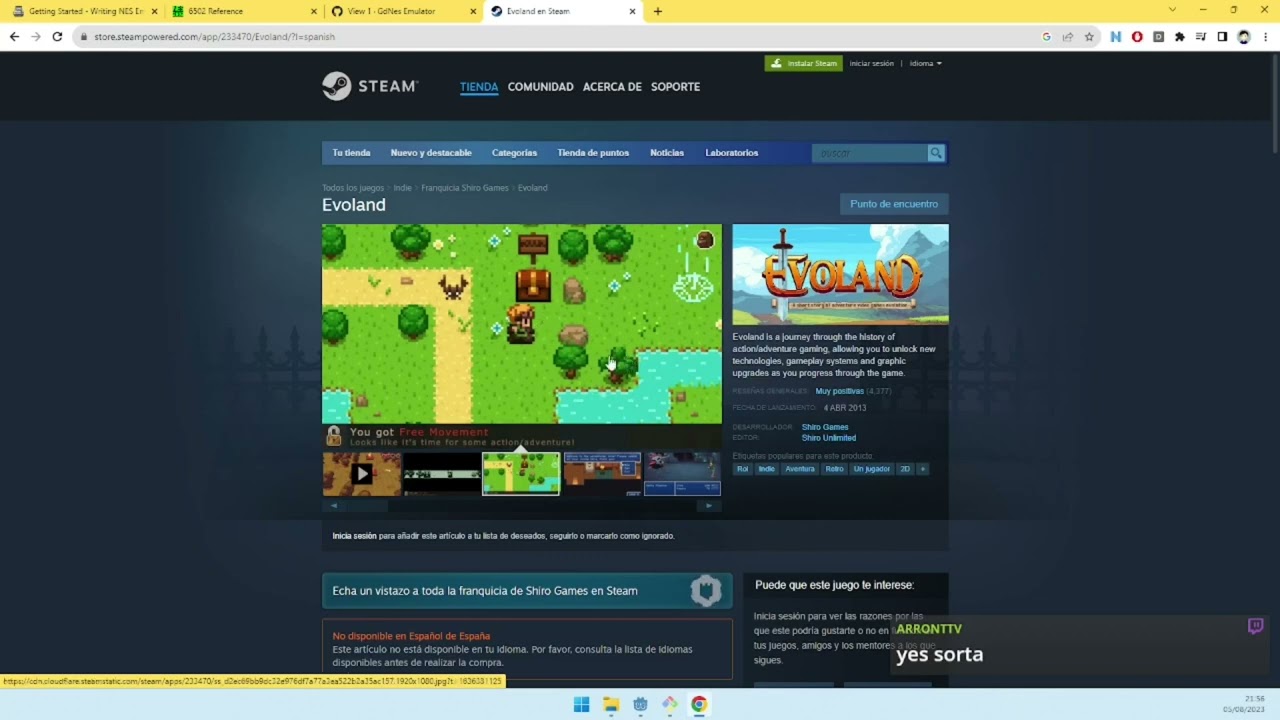Select the Aventura tag
The height and width of the screenshot is (720, 1280).
click(x=800, y=469)
